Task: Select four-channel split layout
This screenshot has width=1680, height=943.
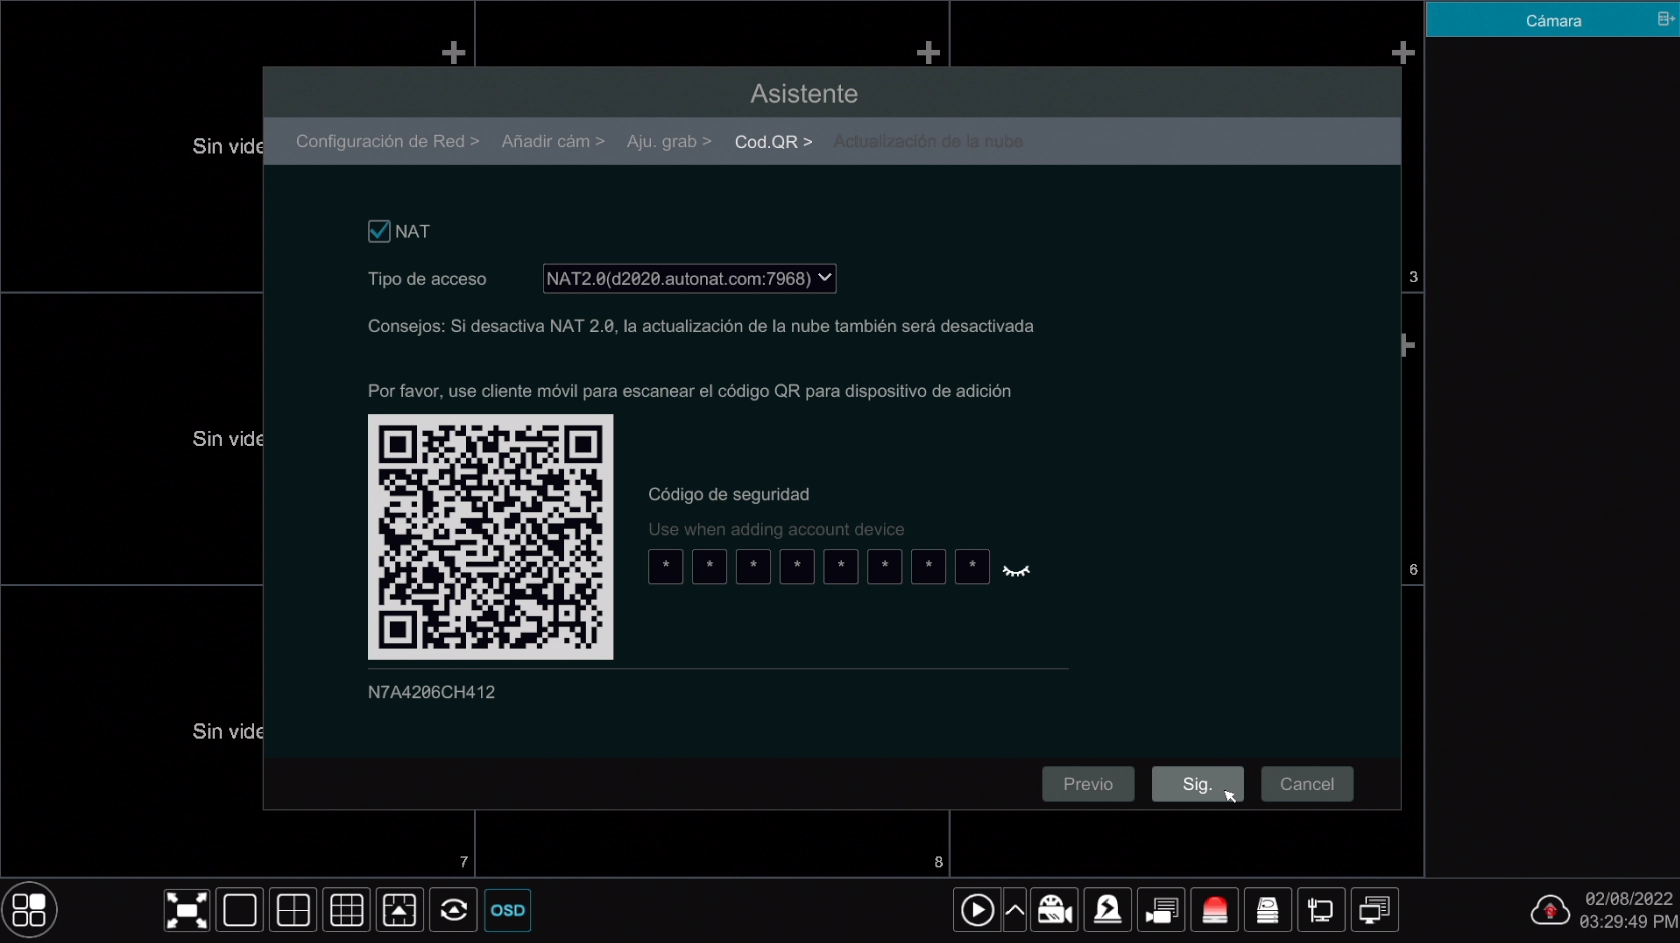Action: [293, 910]
